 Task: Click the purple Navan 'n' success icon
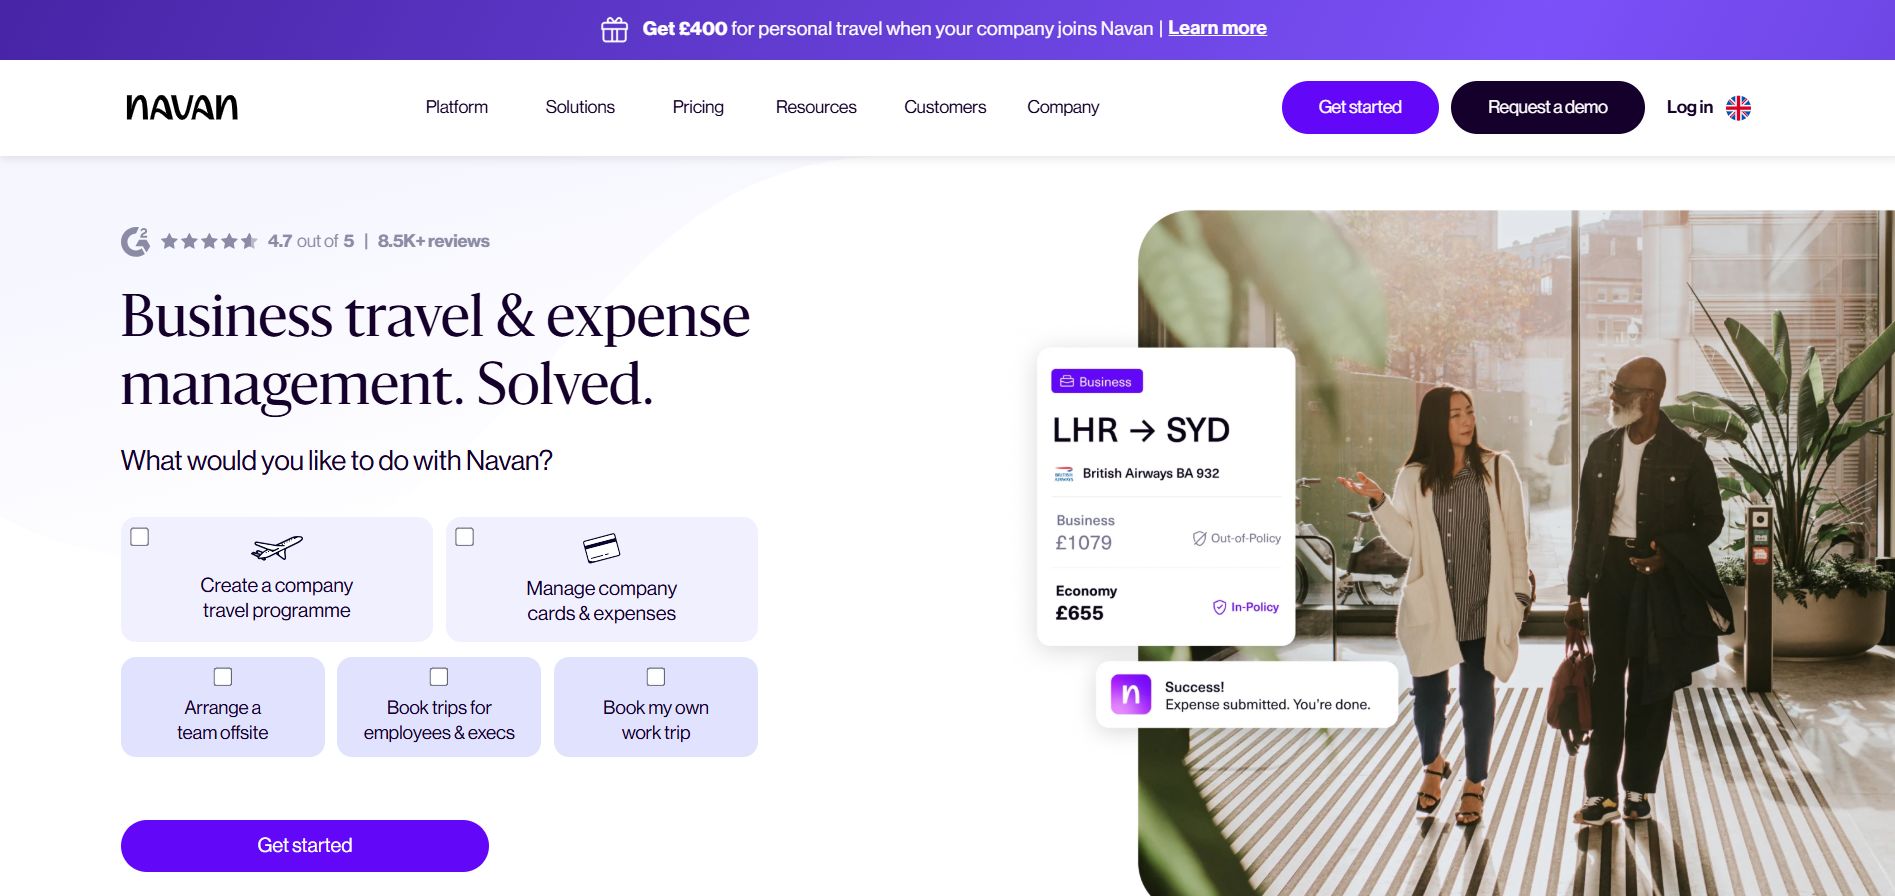click(x=1131, y=694)
